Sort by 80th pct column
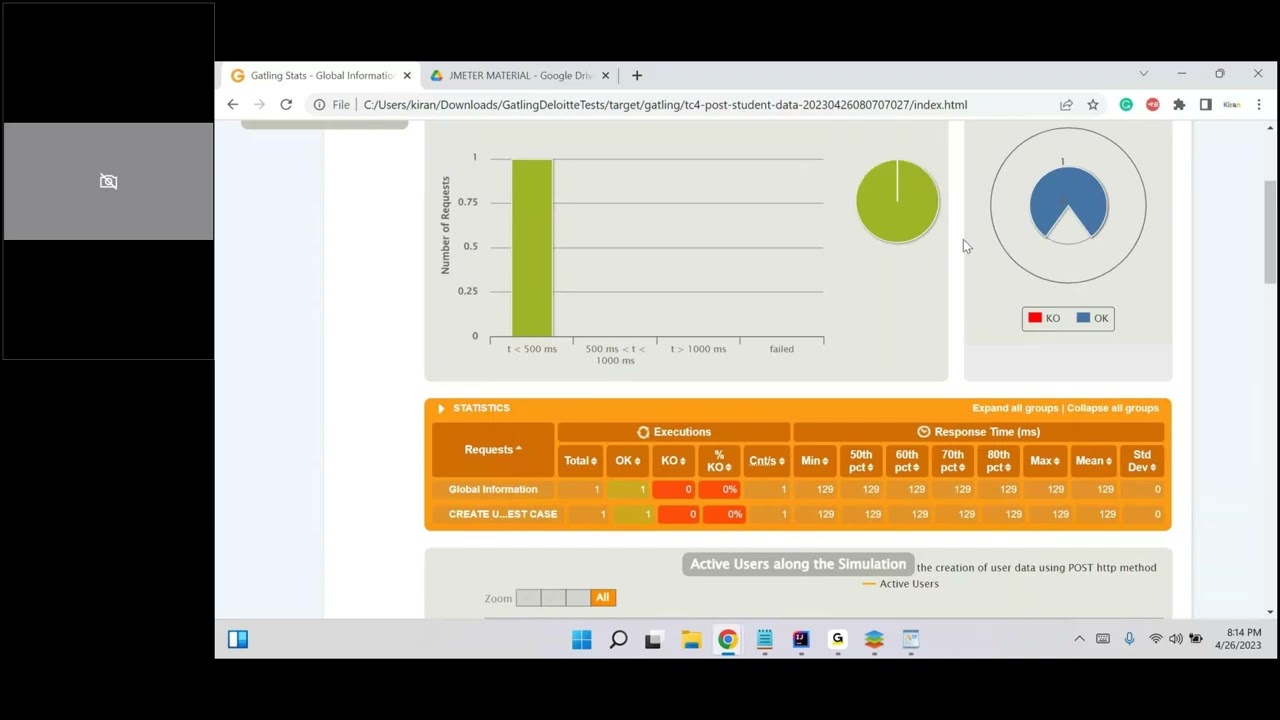The width and height of the screenshot is (1280, 720). pyautogui.click(x=999, y=461)
